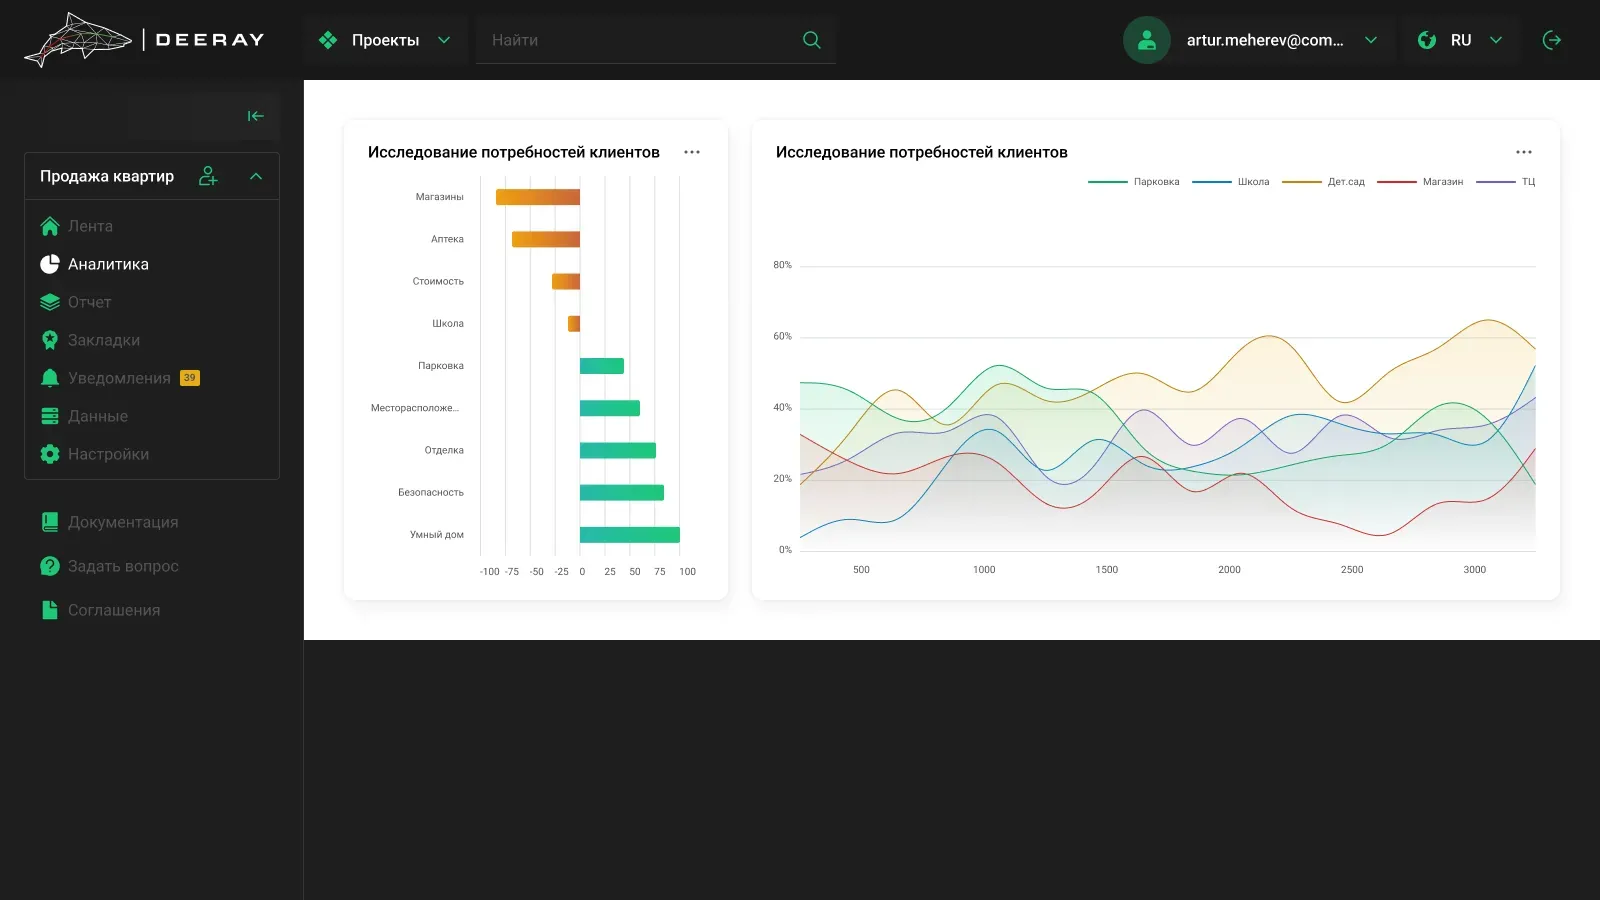Toggle Магазин series in chart legend
The height and width of the screenshot is (900, 1600).
[x=1420, y=182]
